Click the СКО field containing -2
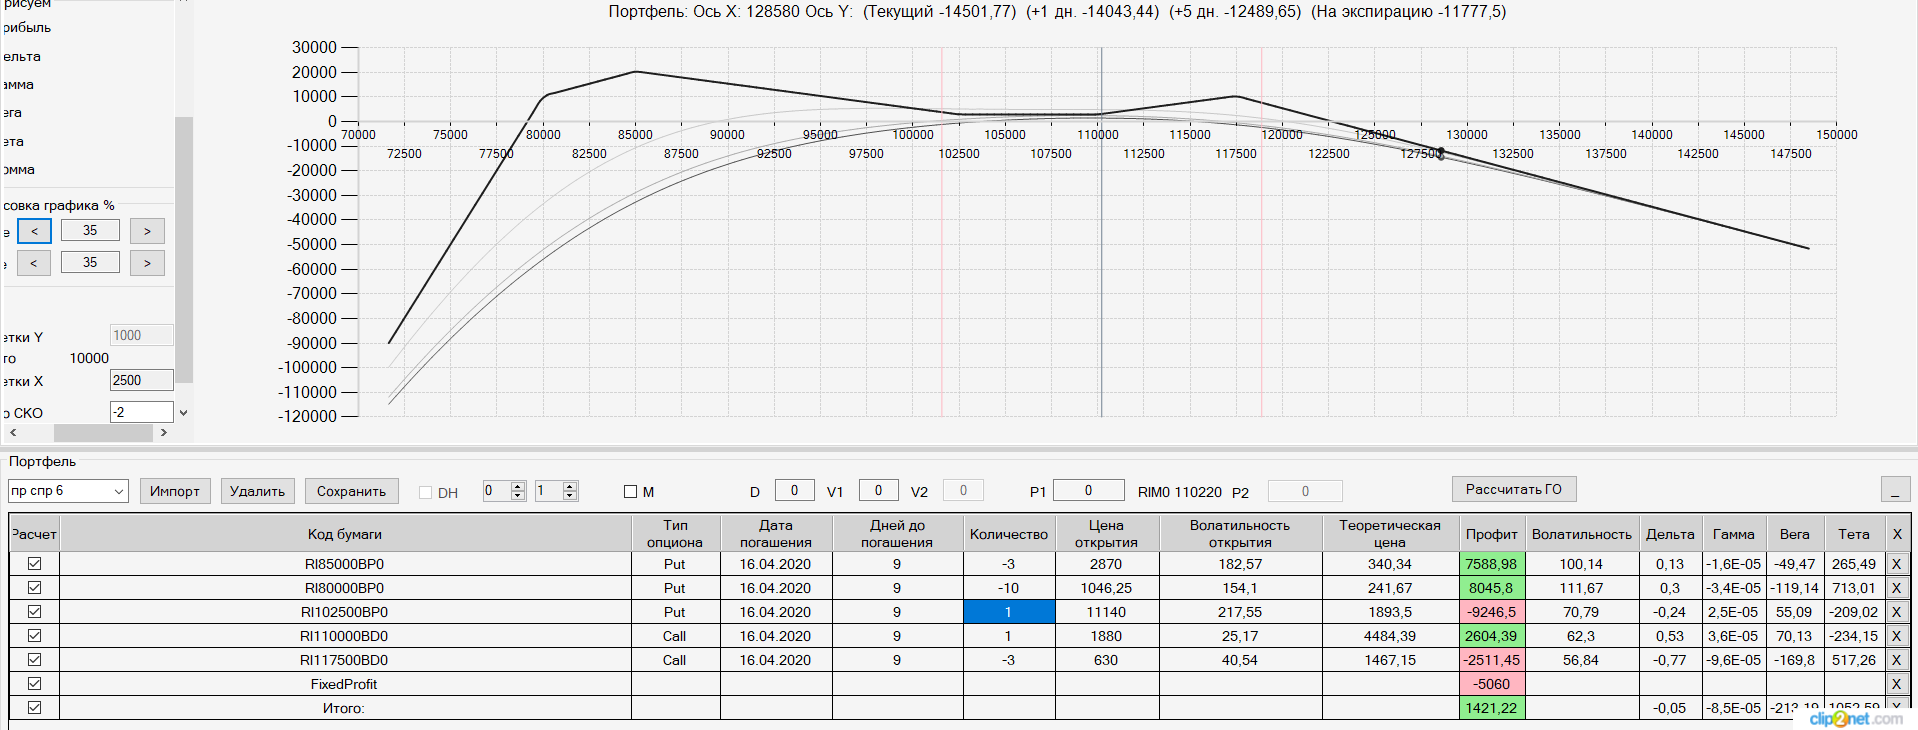The width and height of the screenshot is (1918, 730). pos(141,412)
